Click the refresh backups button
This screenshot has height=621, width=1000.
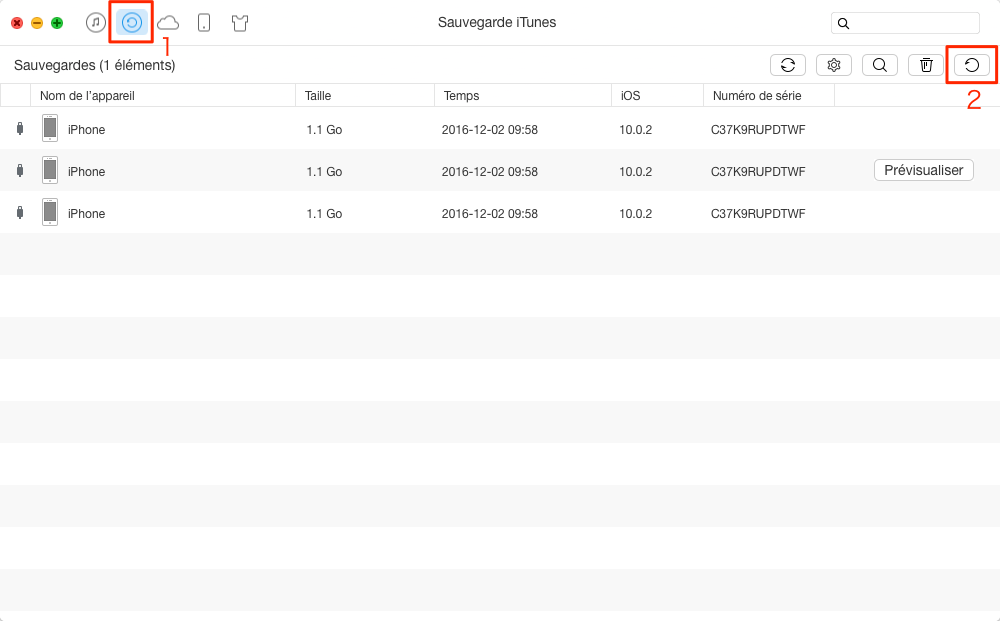click(x=788, y=65)
